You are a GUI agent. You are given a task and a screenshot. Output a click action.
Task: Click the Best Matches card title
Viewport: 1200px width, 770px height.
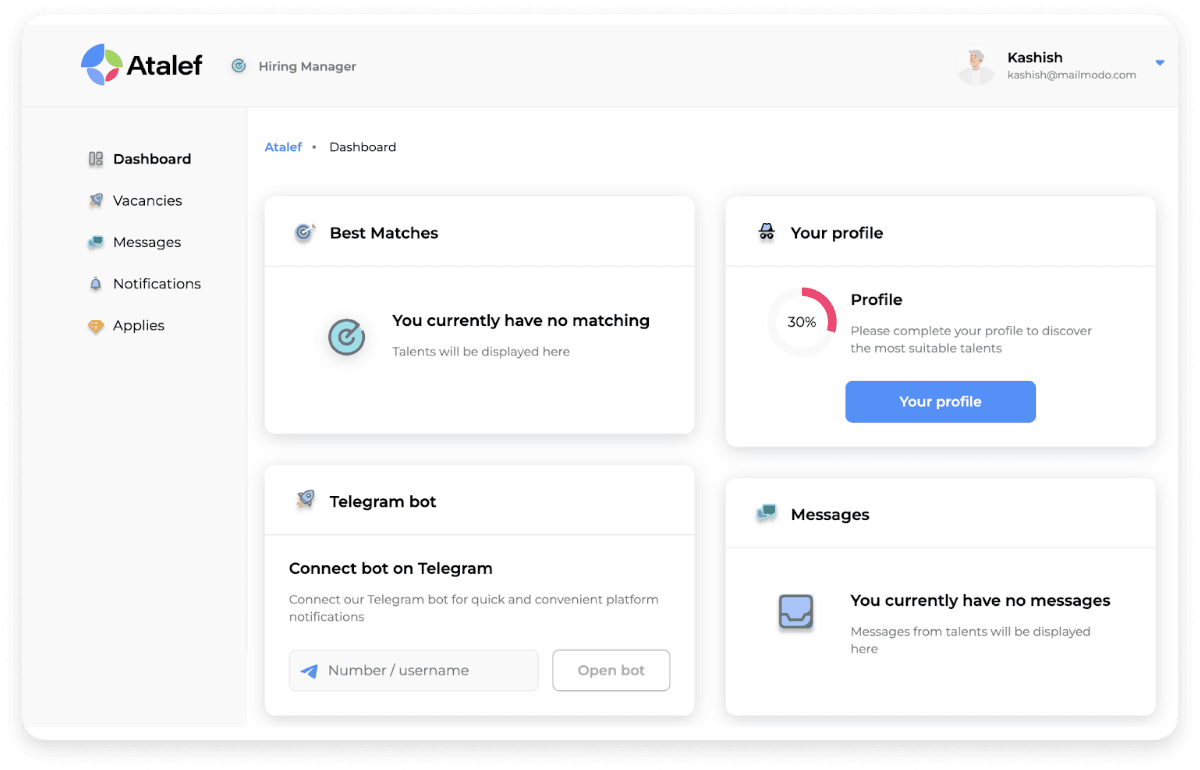384,233
